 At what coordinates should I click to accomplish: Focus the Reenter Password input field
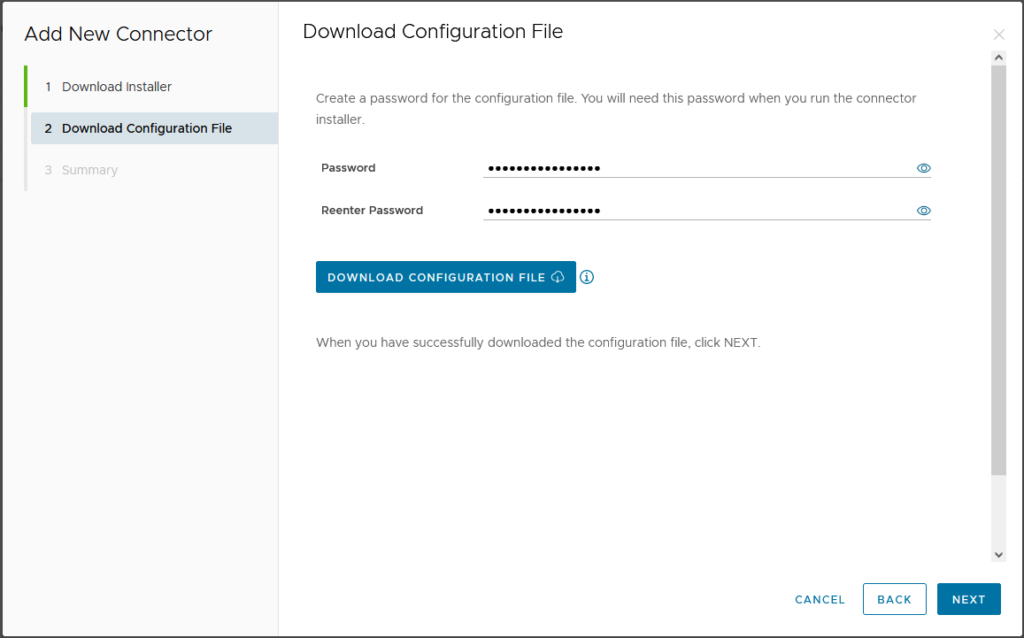pos(695,211)
